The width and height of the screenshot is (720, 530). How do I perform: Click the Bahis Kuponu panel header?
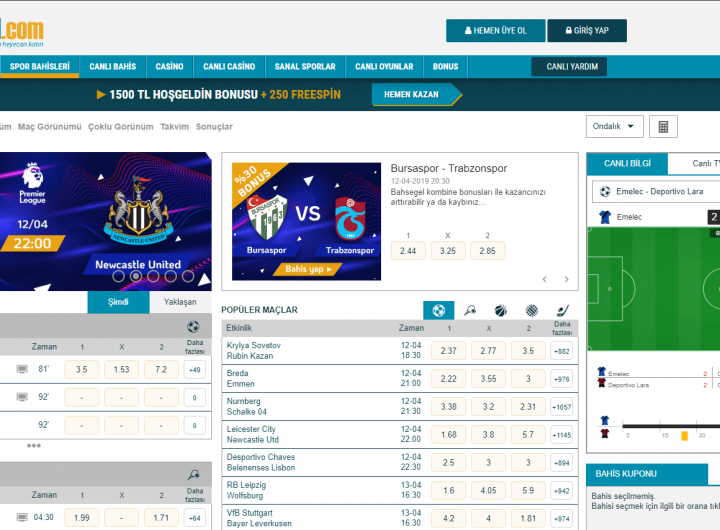[x=647, y=474]
